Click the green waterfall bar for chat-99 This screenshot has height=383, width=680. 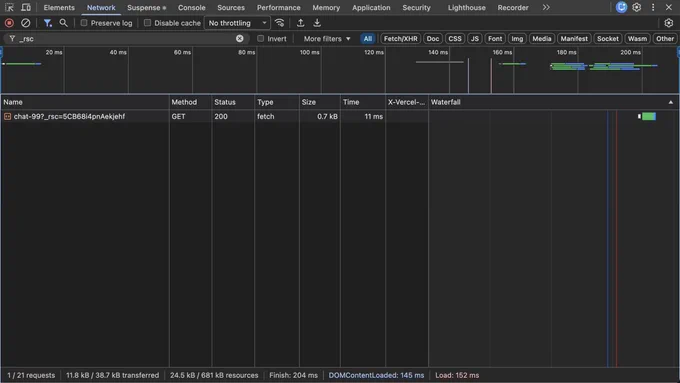pyautogui.click(x=649, y=116)
